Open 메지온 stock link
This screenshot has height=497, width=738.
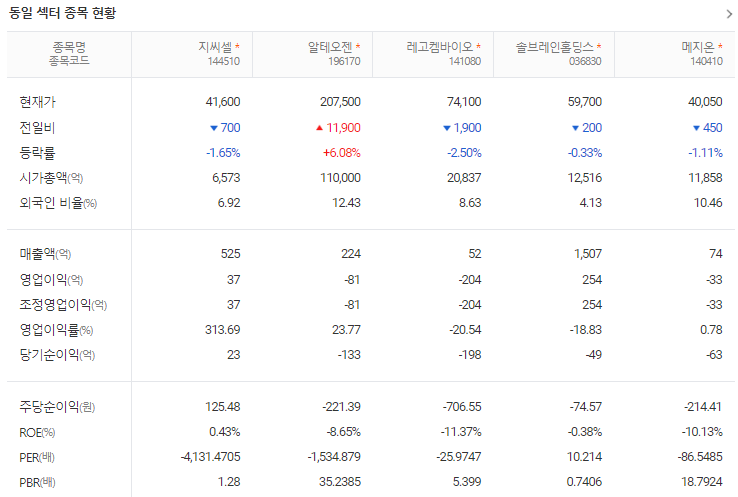tap(698, 47)
